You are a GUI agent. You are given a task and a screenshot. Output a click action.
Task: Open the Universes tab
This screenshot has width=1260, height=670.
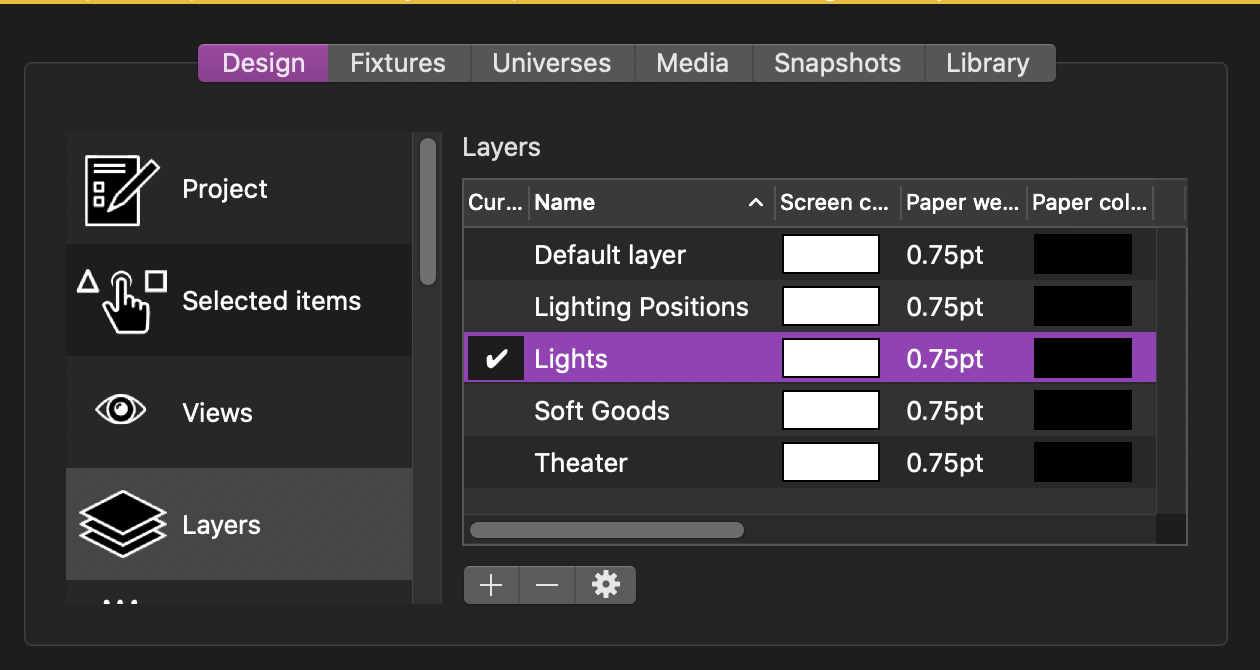(551, 63)
